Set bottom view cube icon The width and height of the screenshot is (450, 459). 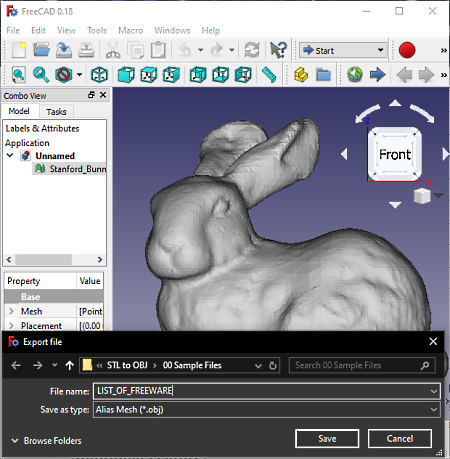click(x=221, y=75)
